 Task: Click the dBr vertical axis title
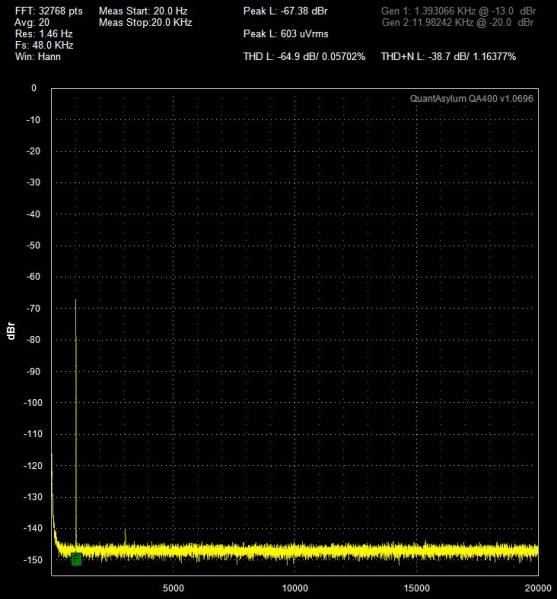[x=11, y=331]
